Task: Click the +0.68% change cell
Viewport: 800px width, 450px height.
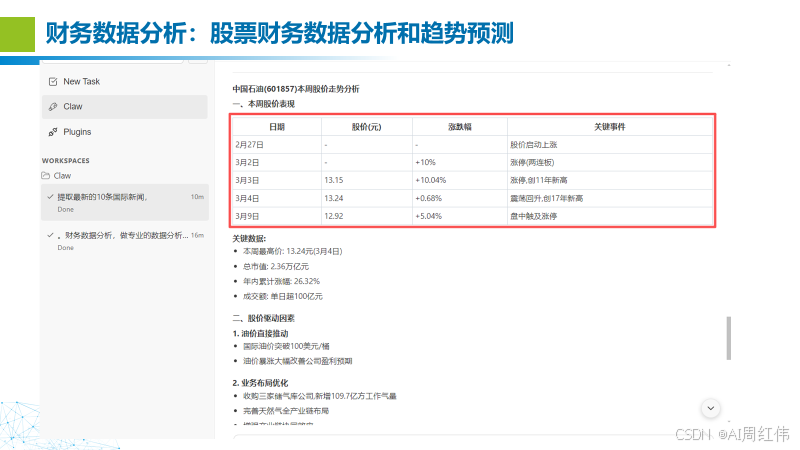Action: (x=460, y=198)
